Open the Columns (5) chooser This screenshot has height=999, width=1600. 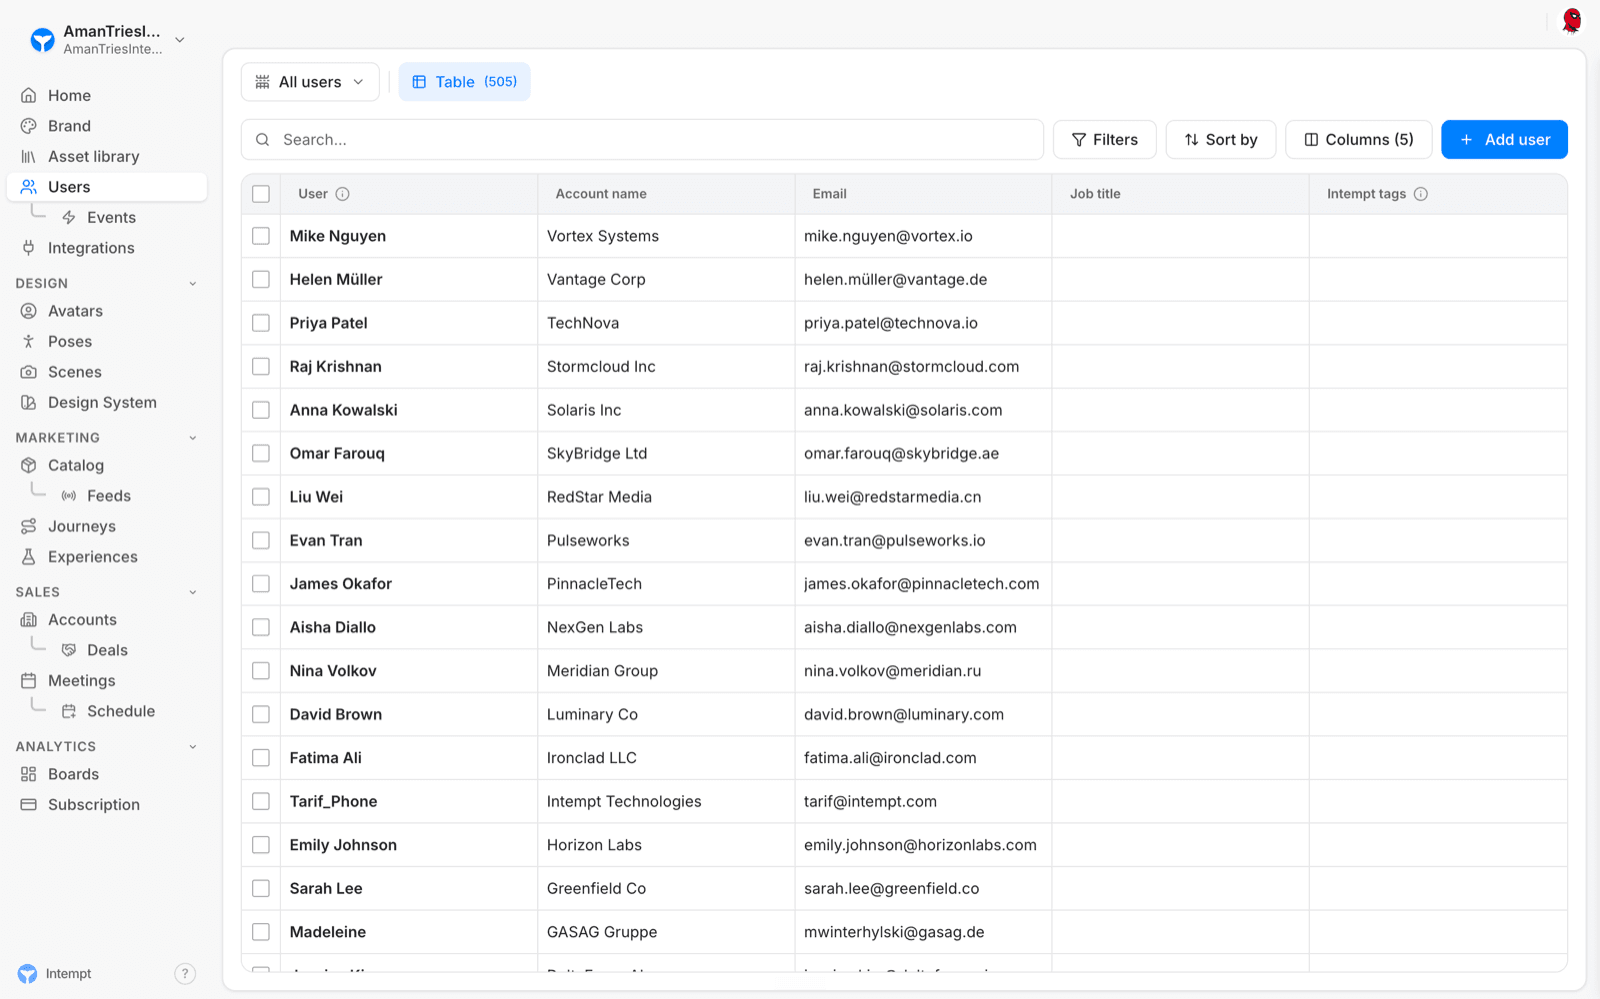coord(1359,140)
